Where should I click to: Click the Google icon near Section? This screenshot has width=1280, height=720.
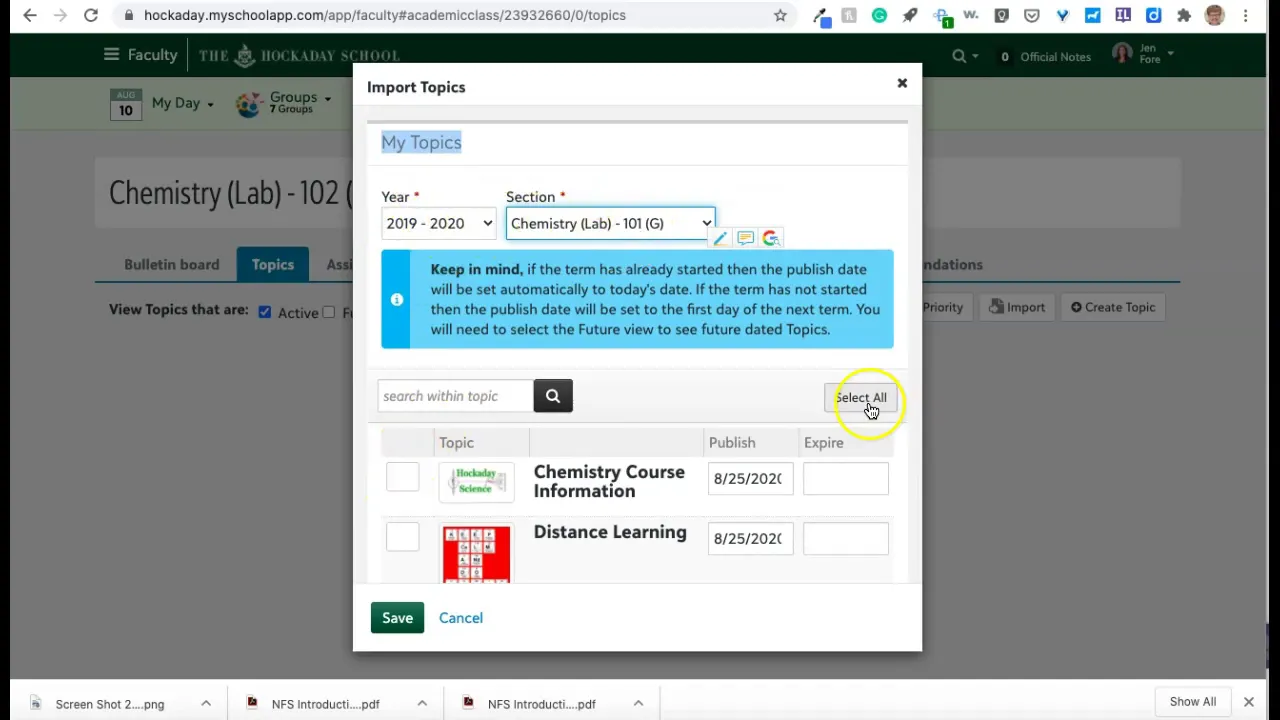pos(770,238)
